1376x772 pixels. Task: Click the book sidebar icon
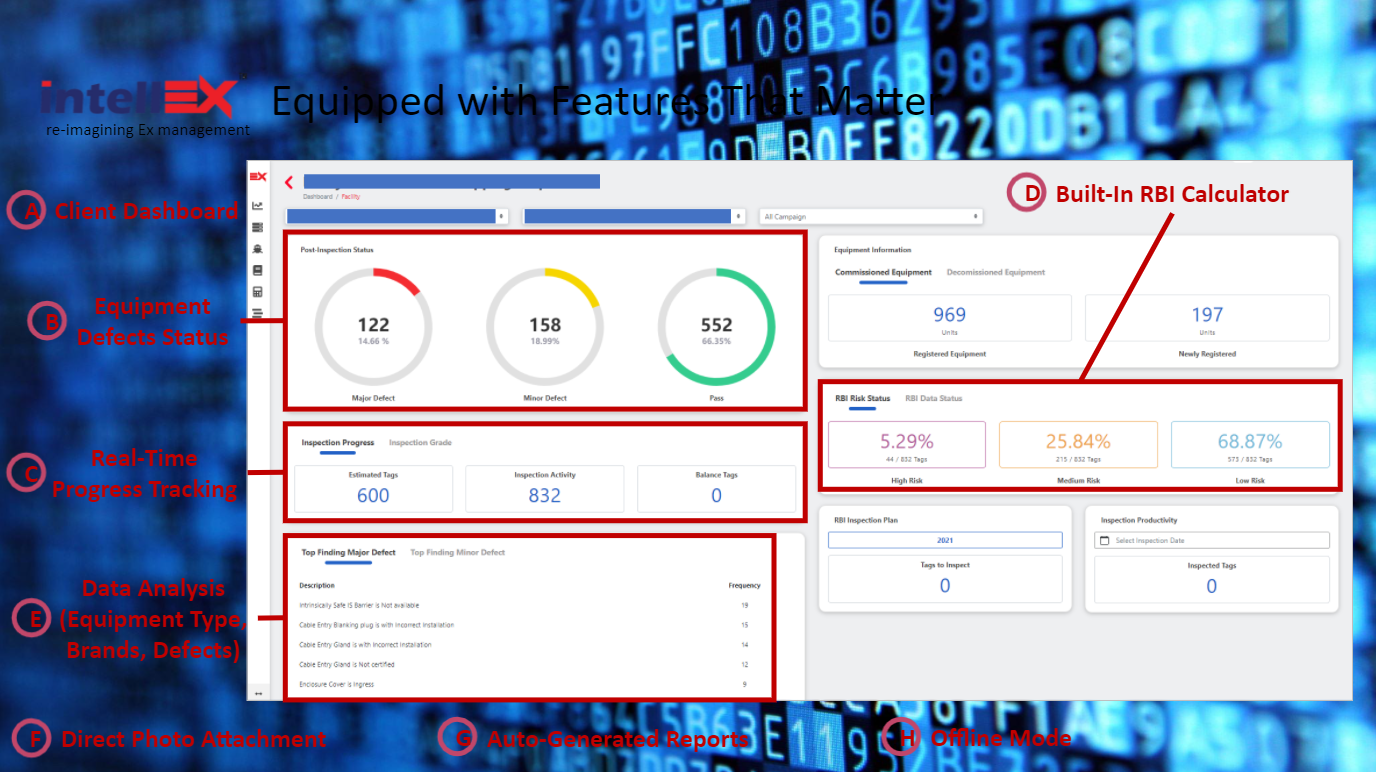[x=258, y=270]
